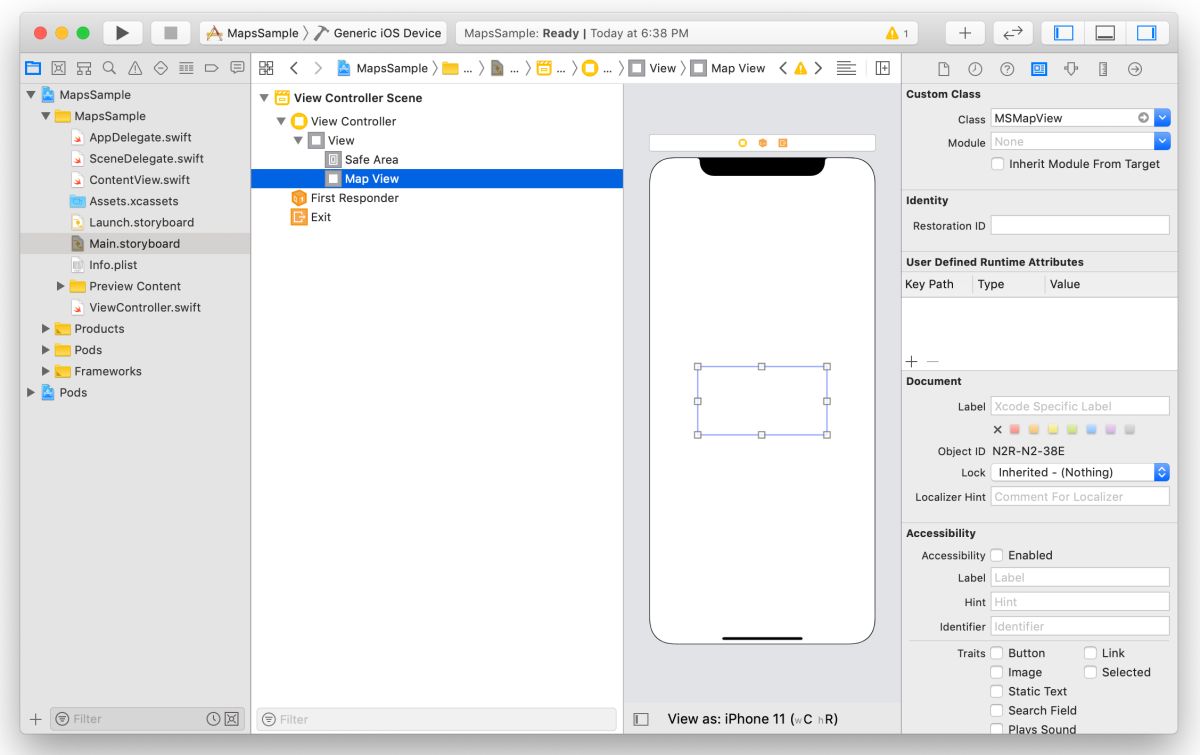Switch to Quick Help inspector tab

[1007, 69]
